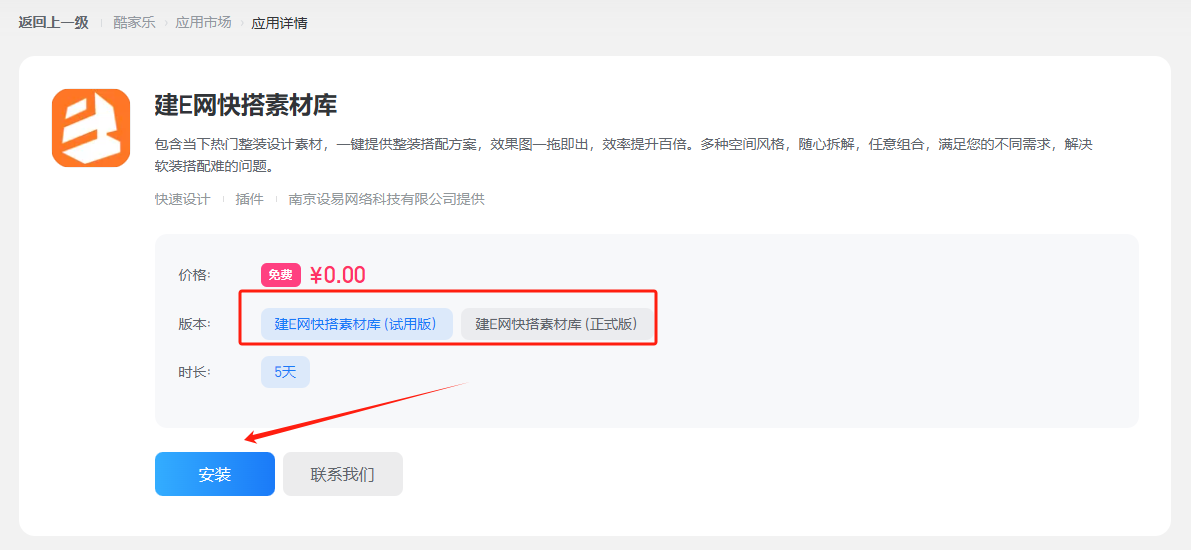Image resolution: width=1191 pixels, height=550 pixels.
Task: Click the 价格 field label
Action: pos(194,275)
